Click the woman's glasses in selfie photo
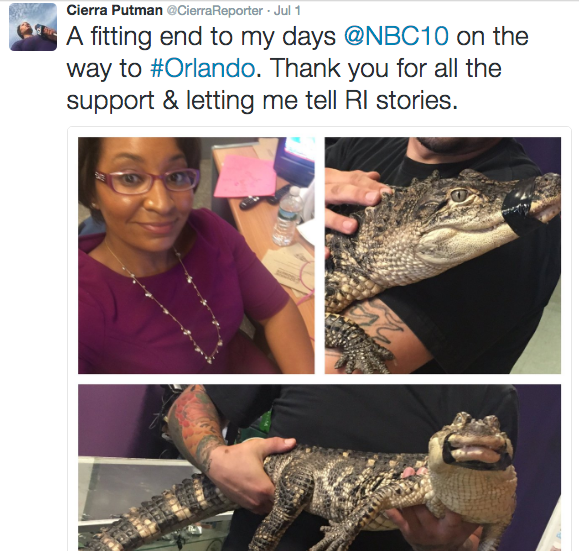Screen dimensions: 579x551 [148, 181]
